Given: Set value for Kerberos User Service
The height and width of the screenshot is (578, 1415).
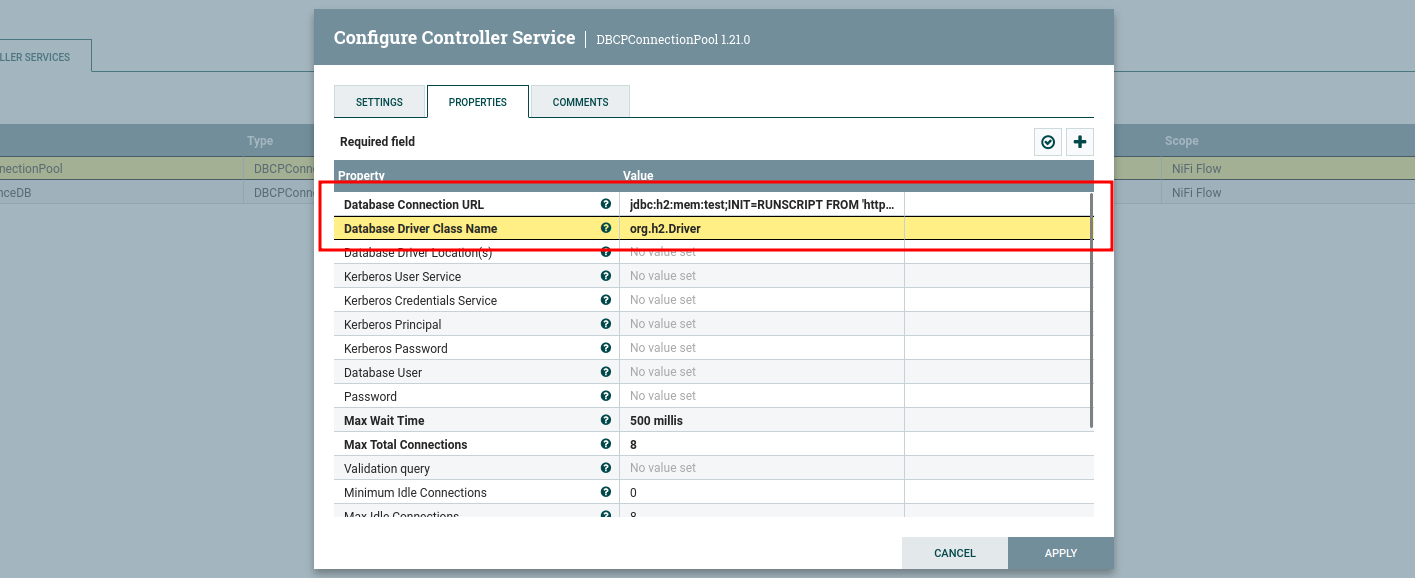Looking at the screenshot, I should pyautogui.click(x=762, y=276).
